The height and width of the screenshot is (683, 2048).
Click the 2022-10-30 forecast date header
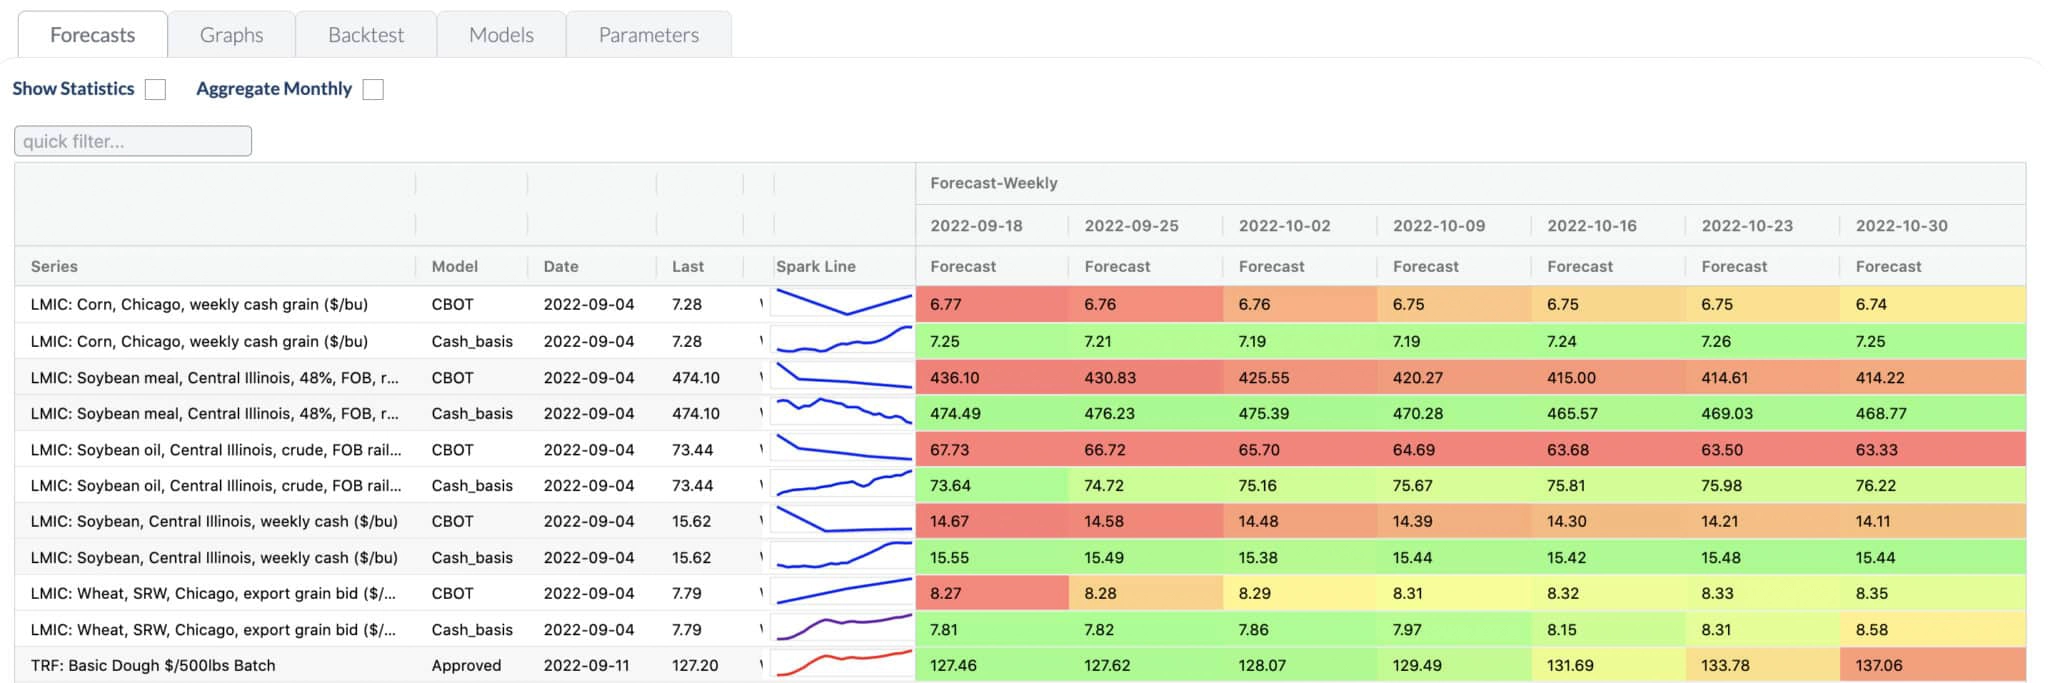pos(1901,226)
